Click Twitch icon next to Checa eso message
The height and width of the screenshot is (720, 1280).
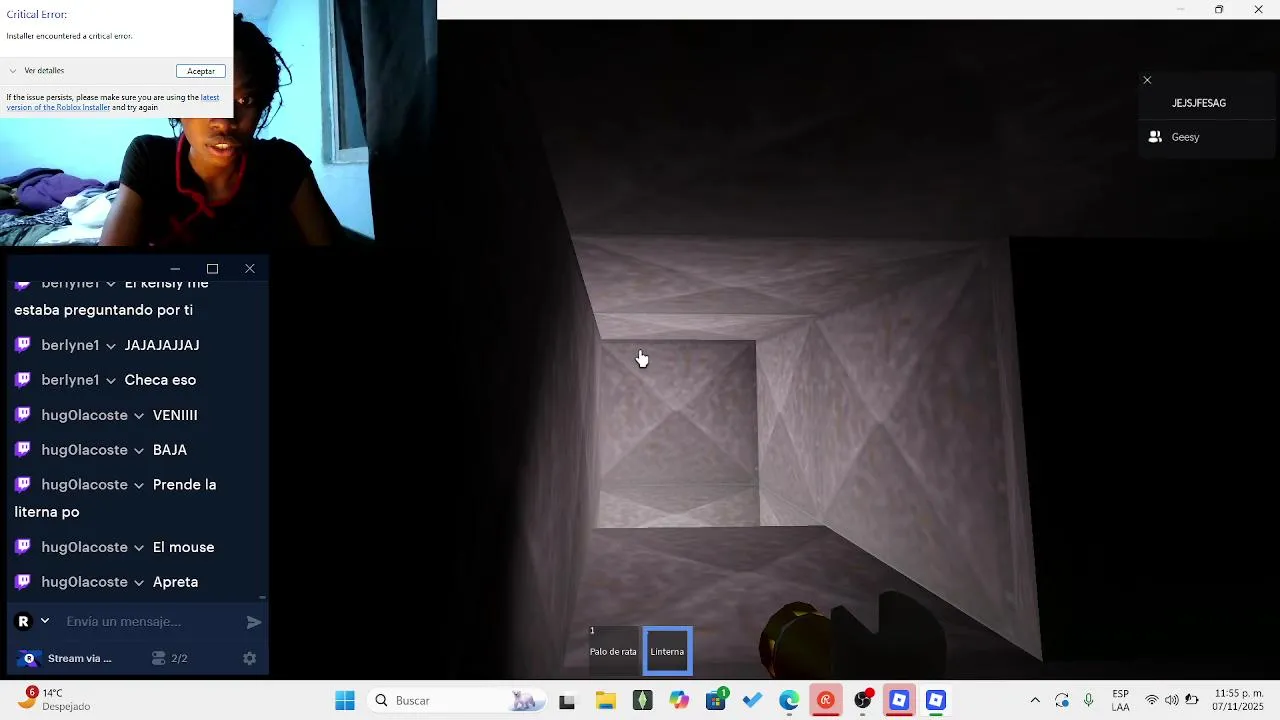(x=23, y=380)
